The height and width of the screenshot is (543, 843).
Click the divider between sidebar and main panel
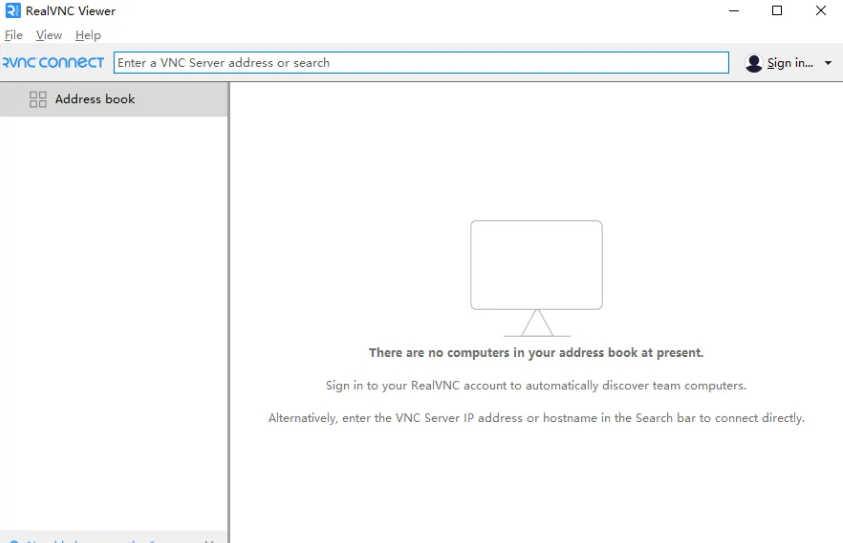pos(229,300)
